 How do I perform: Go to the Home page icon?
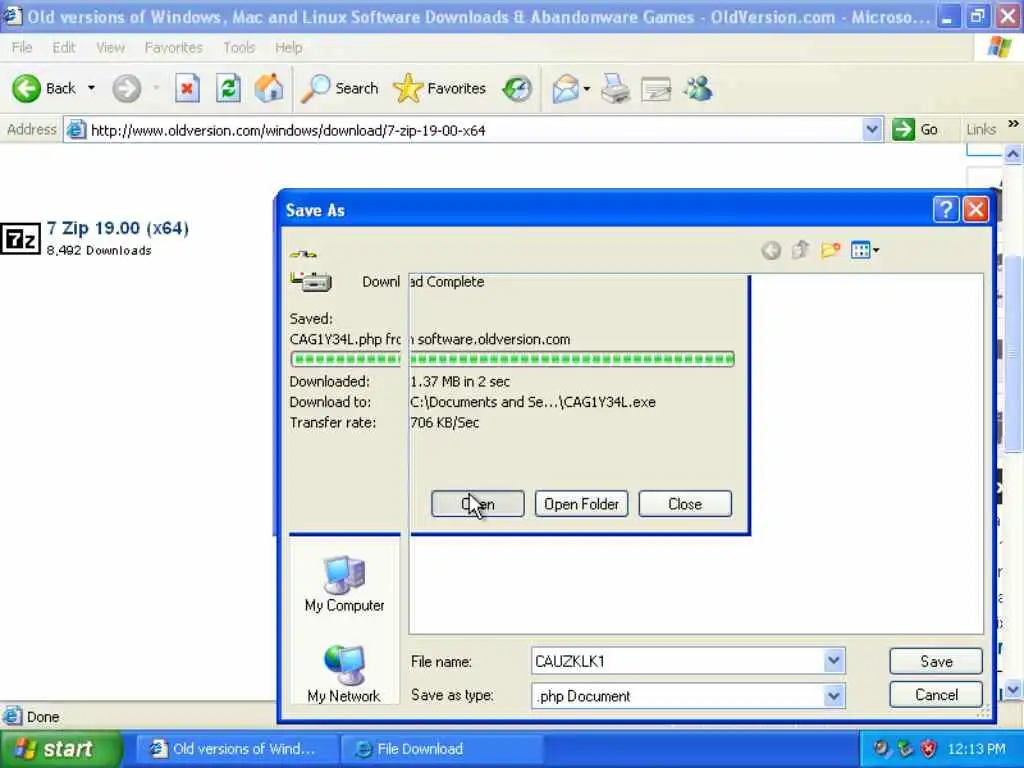(x=269, y=88)
